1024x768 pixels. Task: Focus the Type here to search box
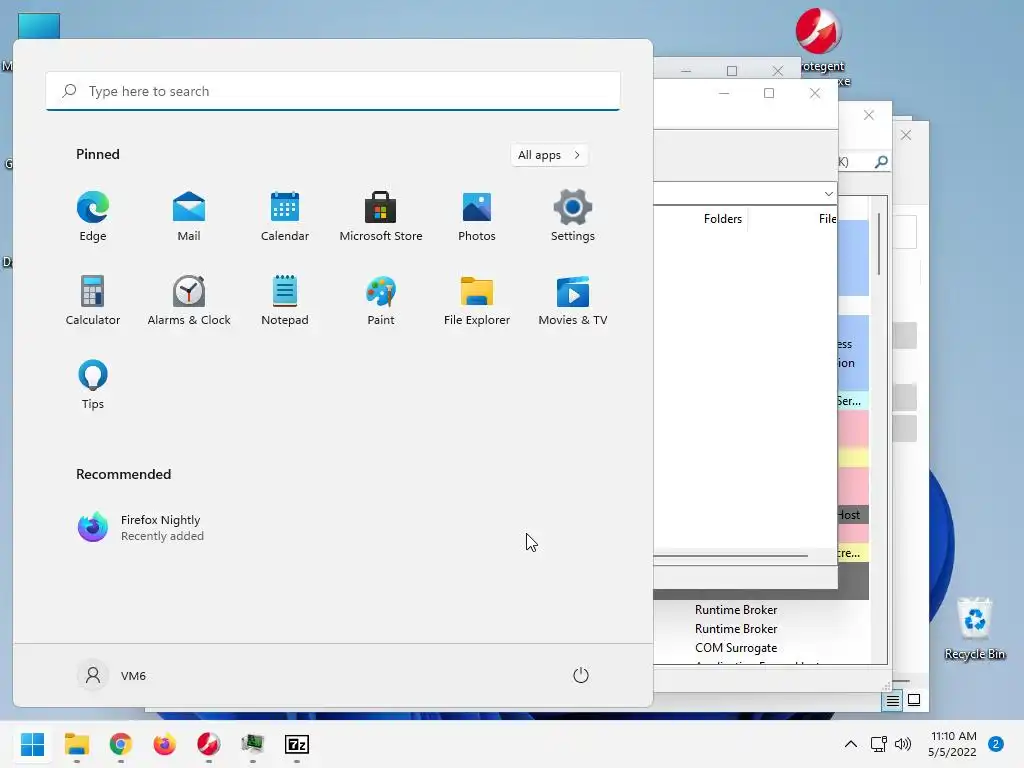[333, 91]
